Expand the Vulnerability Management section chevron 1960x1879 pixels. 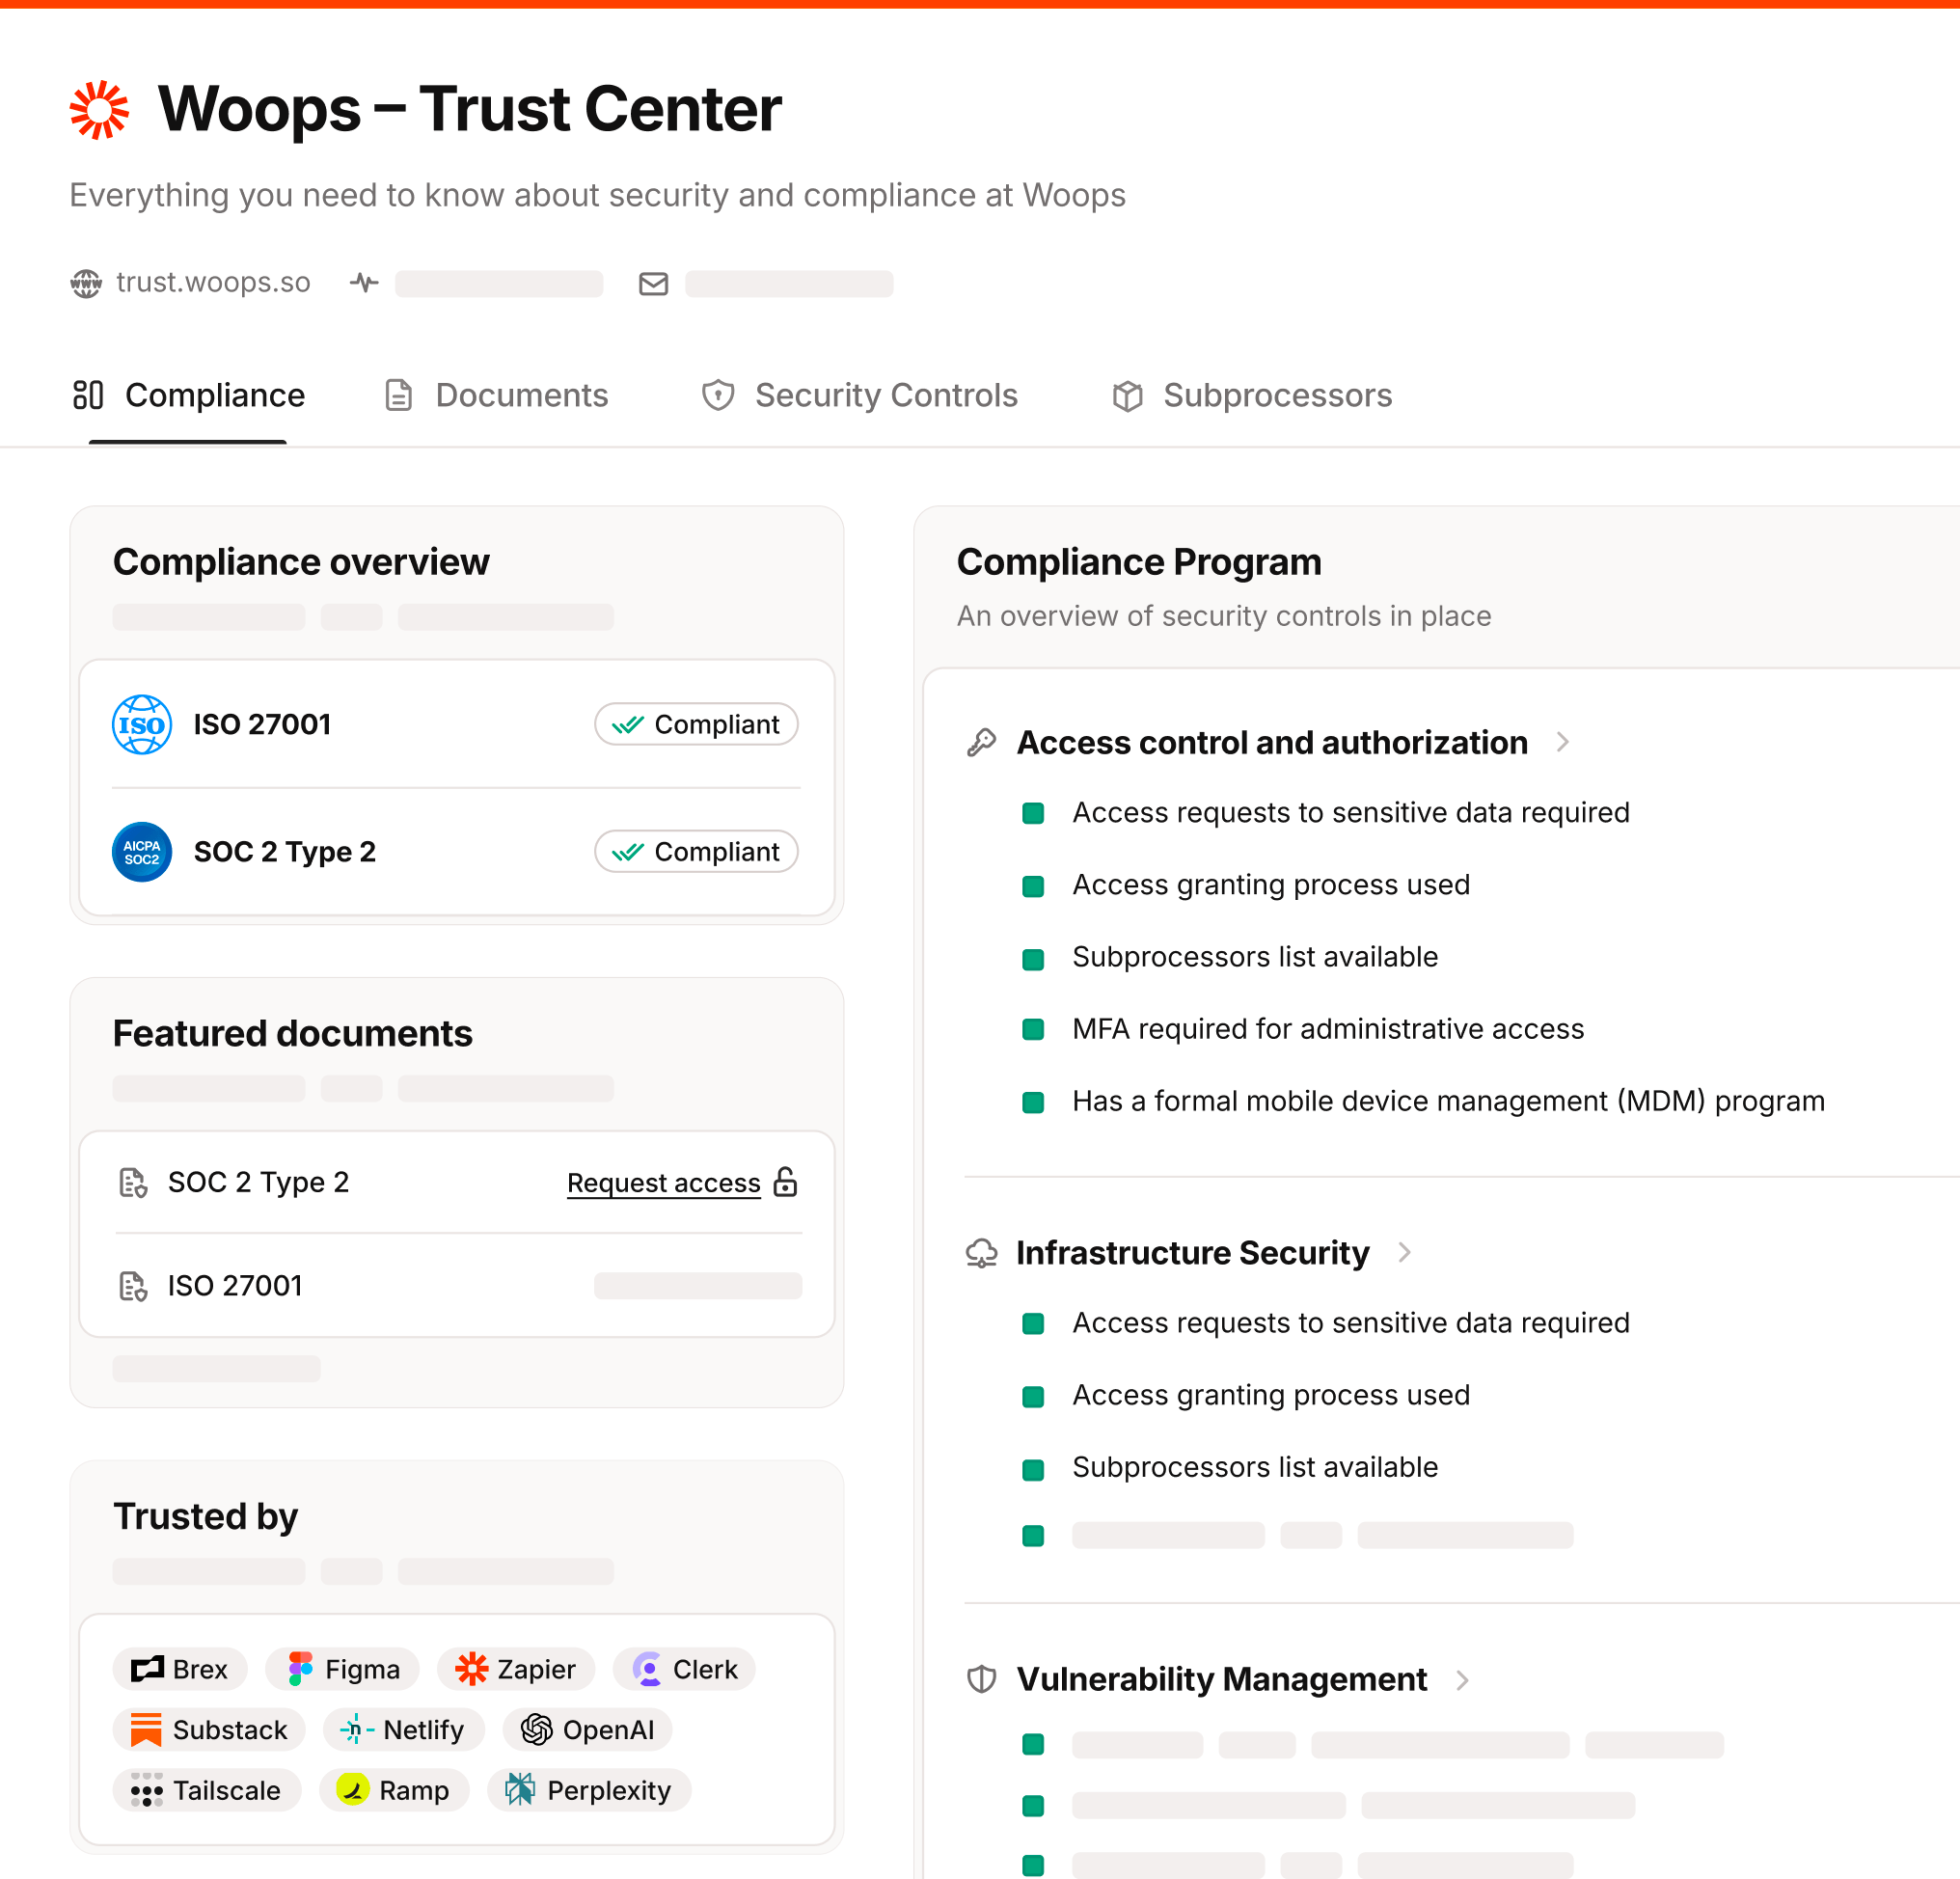1463,1680
